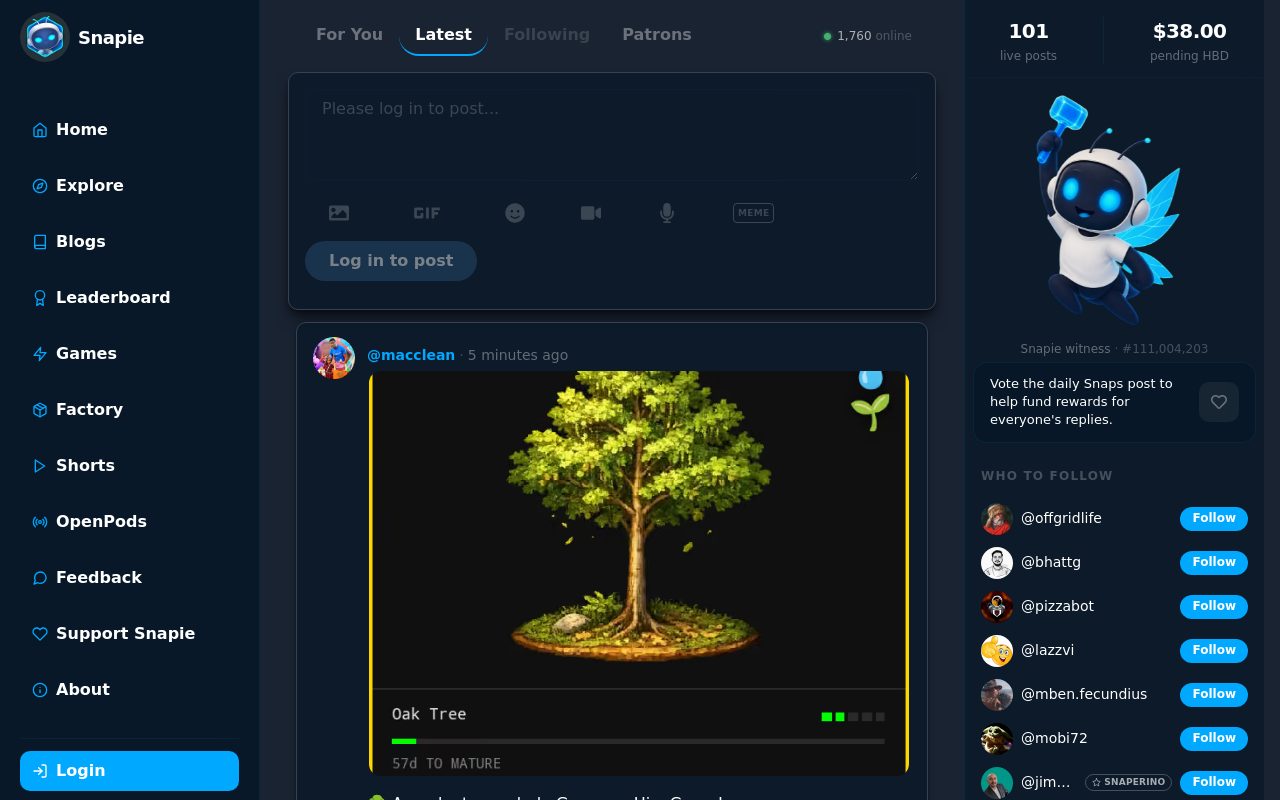This screenshot has height=800, width=1280.
Task: Follow @offgridlife
Action: [x=1214, y=519]
